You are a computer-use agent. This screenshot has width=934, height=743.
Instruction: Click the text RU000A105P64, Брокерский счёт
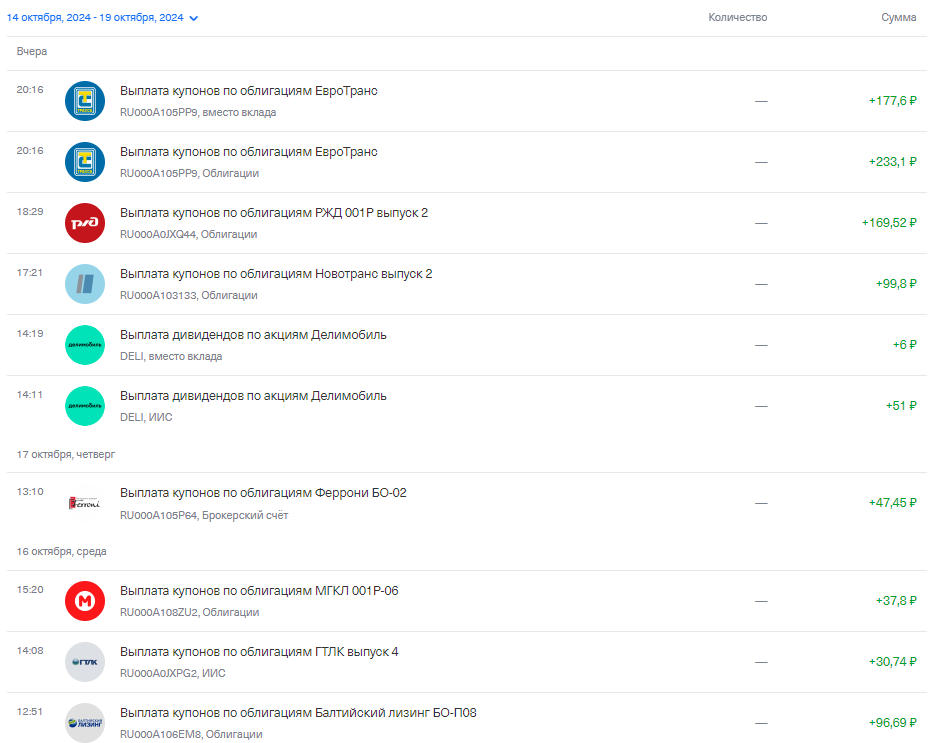coord(204,515)
